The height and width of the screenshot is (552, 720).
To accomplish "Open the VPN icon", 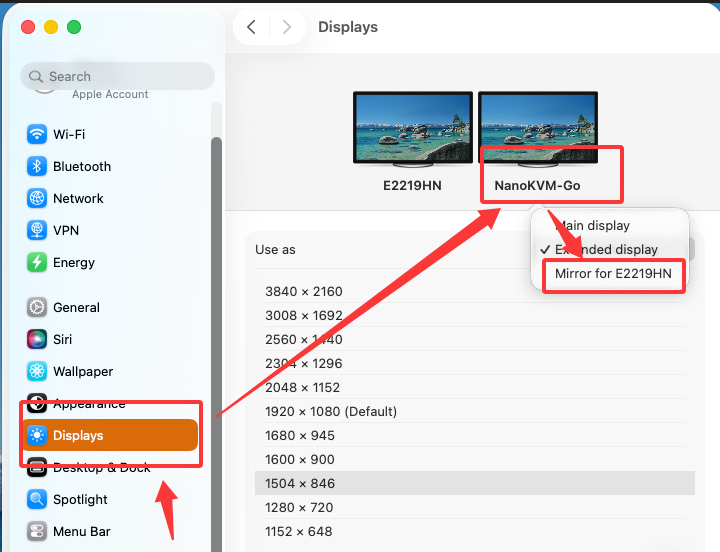I will (x=37, y=230).
